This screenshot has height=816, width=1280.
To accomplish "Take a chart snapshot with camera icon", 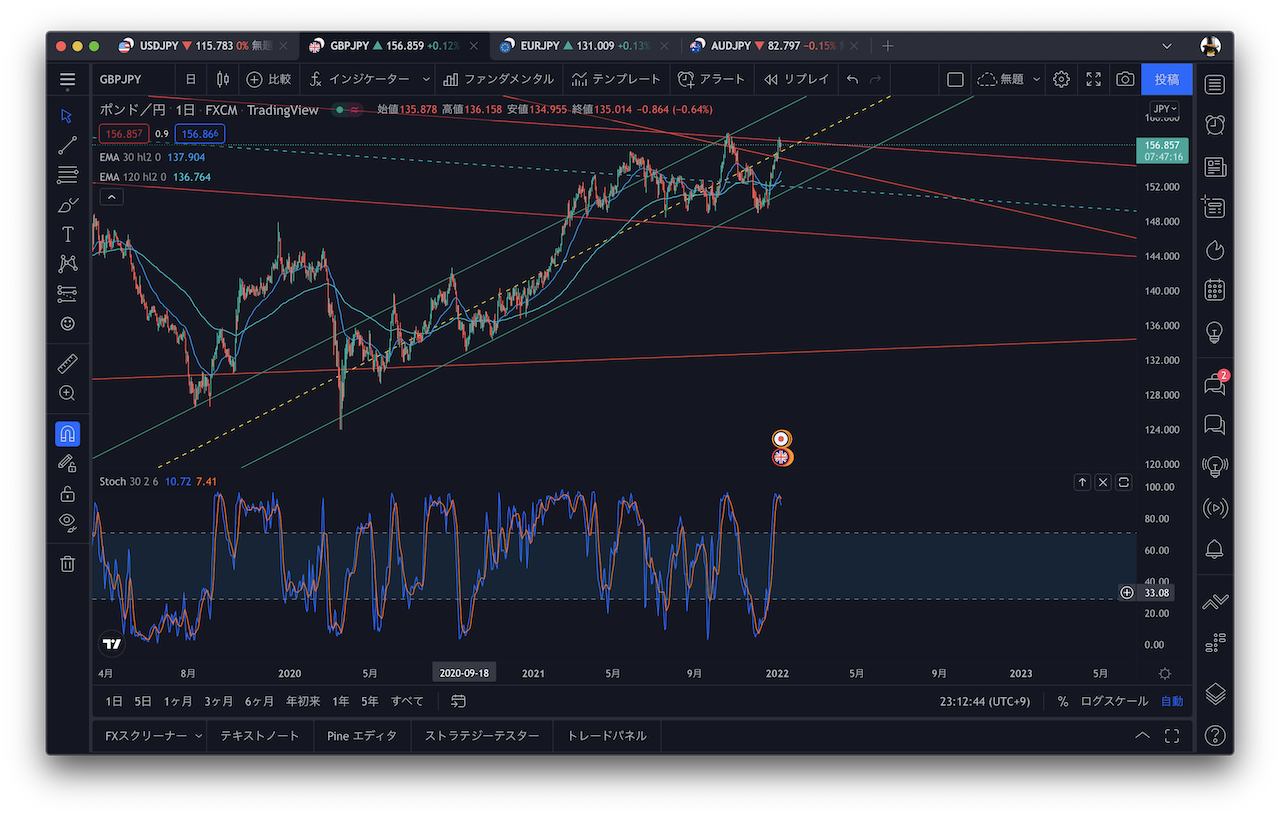I will click(1125, 79).
